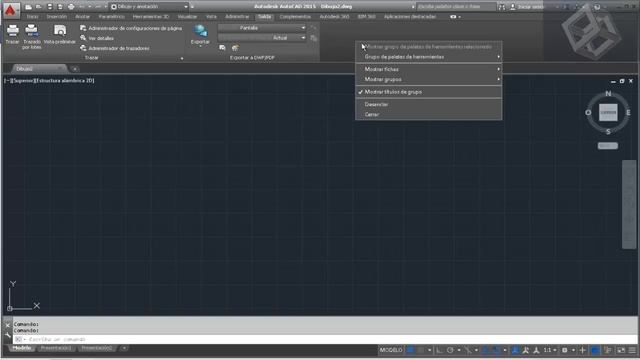Switch to the Insertar ribbon tab
Screen dimensions: 640x360
(x=57, y=17)
